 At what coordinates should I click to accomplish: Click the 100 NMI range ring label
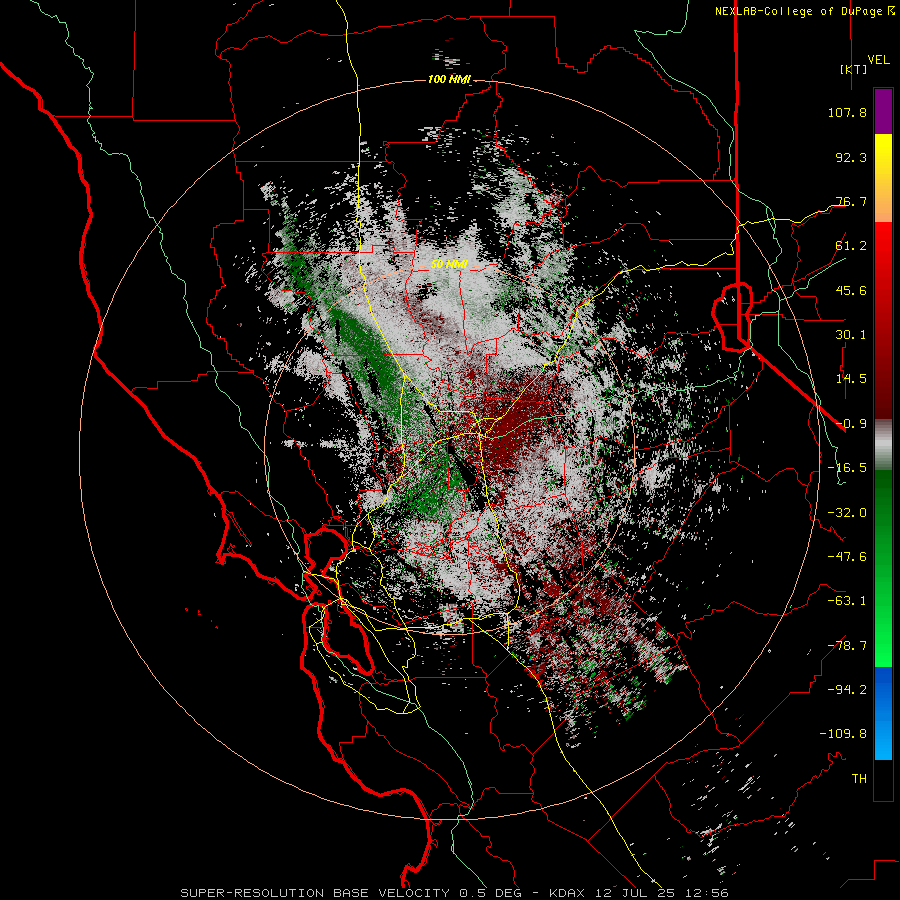point(449,79)
